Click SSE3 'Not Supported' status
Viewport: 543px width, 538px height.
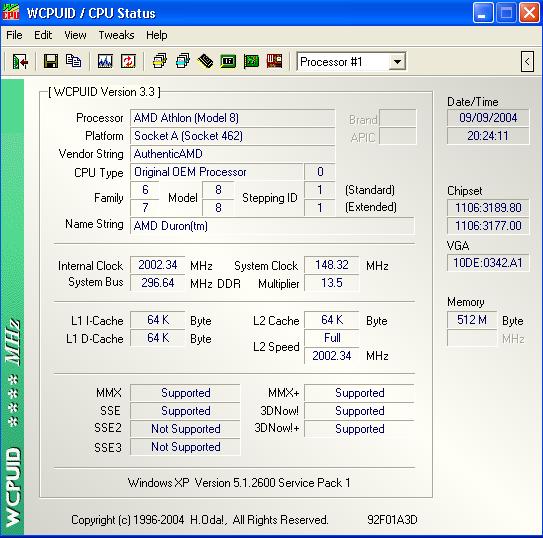tap(185, 447)
